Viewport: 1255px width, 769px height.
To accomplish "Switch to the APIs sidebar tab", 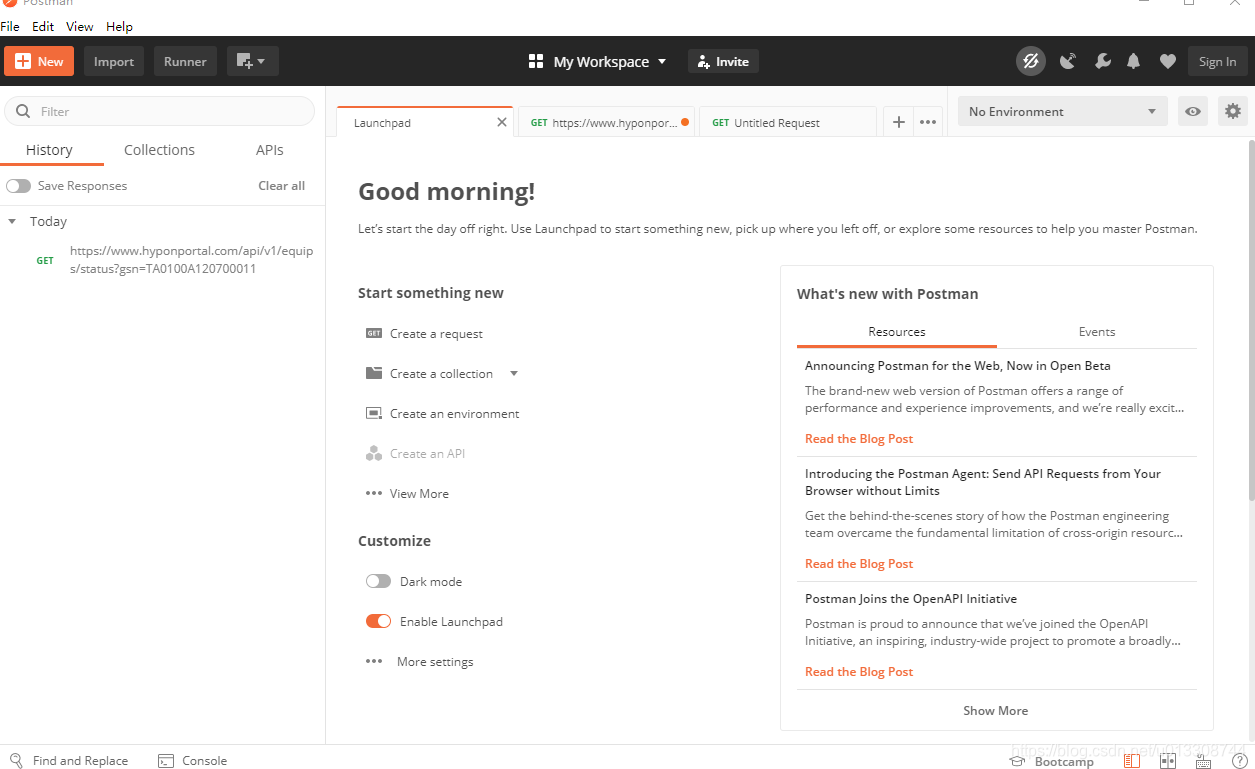I will [x=270, y=150].
